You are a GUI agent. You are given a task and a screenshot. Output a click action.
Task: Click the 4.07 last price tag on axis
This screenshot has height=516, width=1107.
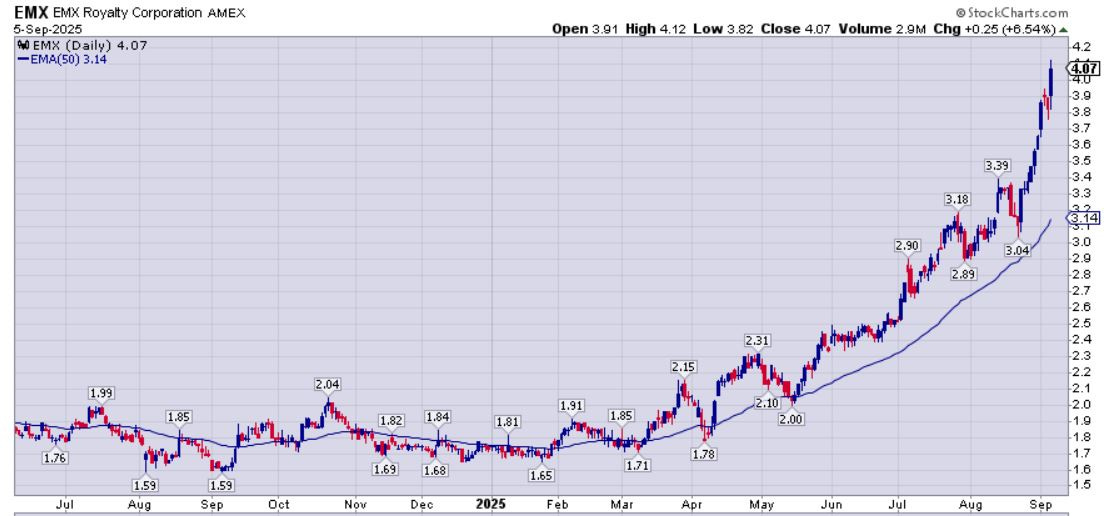tap(1083, 69)
